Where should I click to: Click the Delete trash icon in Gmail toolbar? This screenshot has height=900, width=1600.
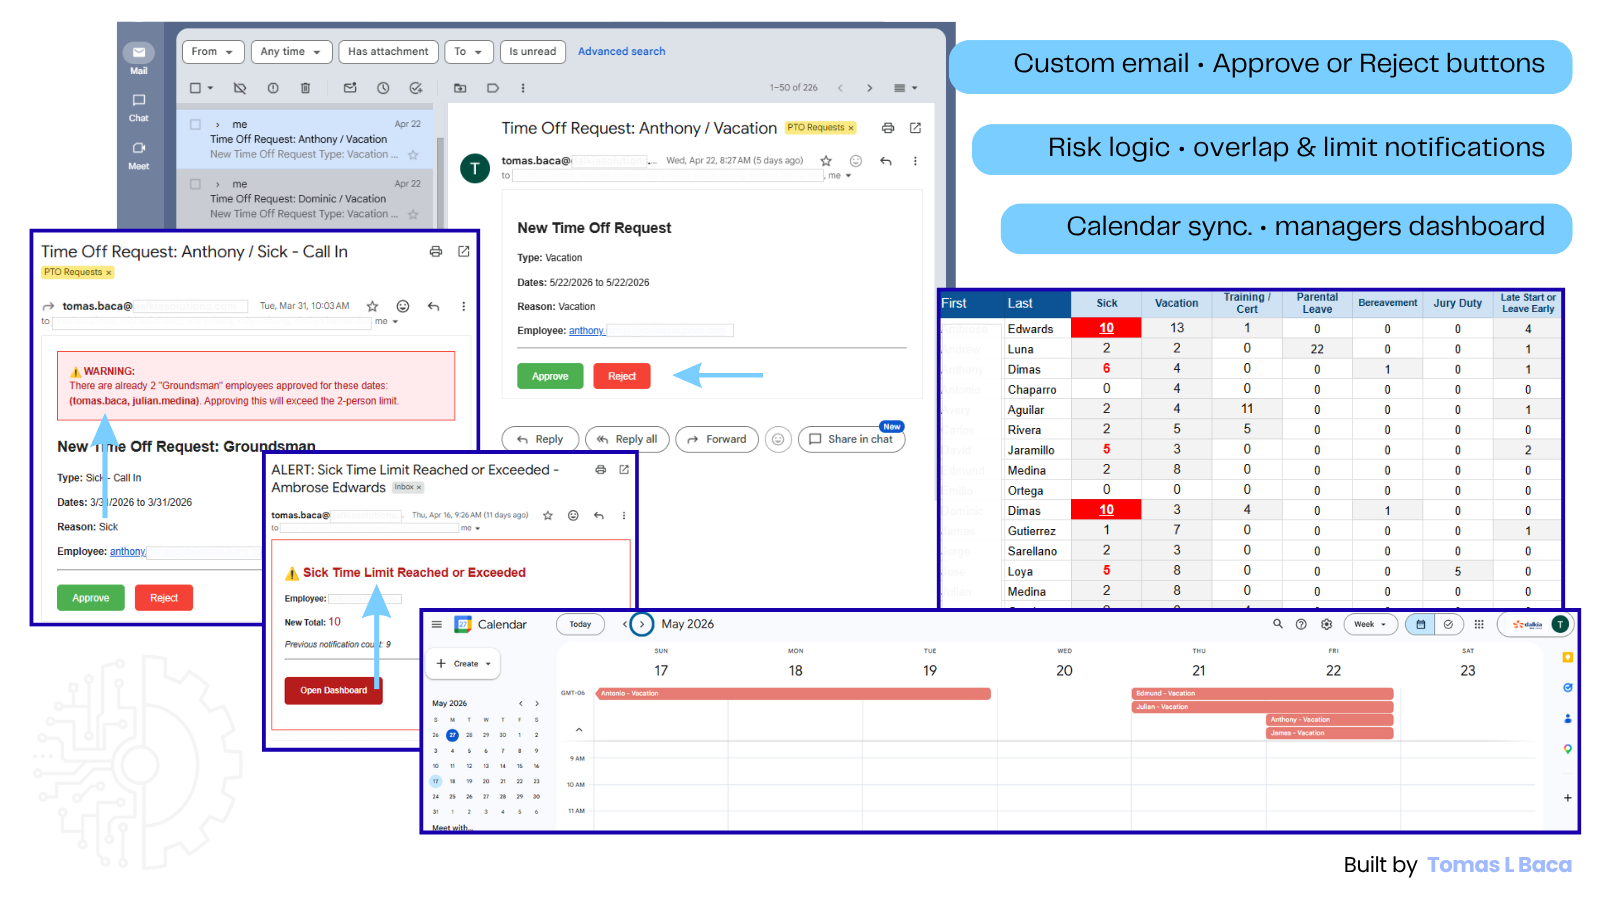click(305, 88)
